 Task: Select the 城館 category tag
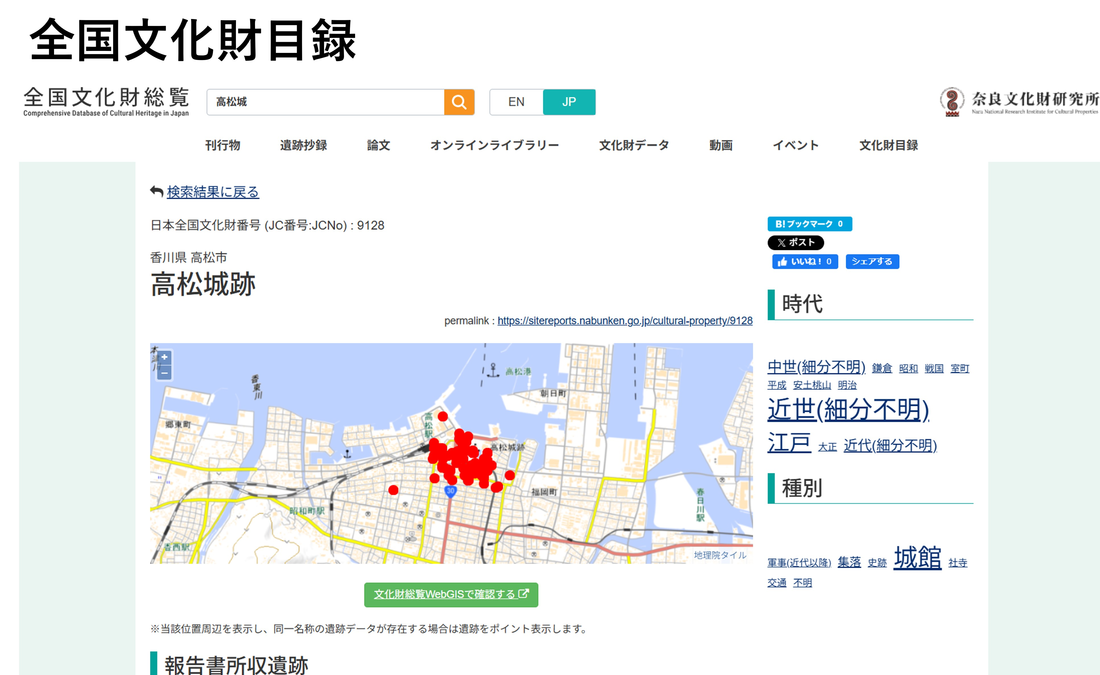pos(917,558)
